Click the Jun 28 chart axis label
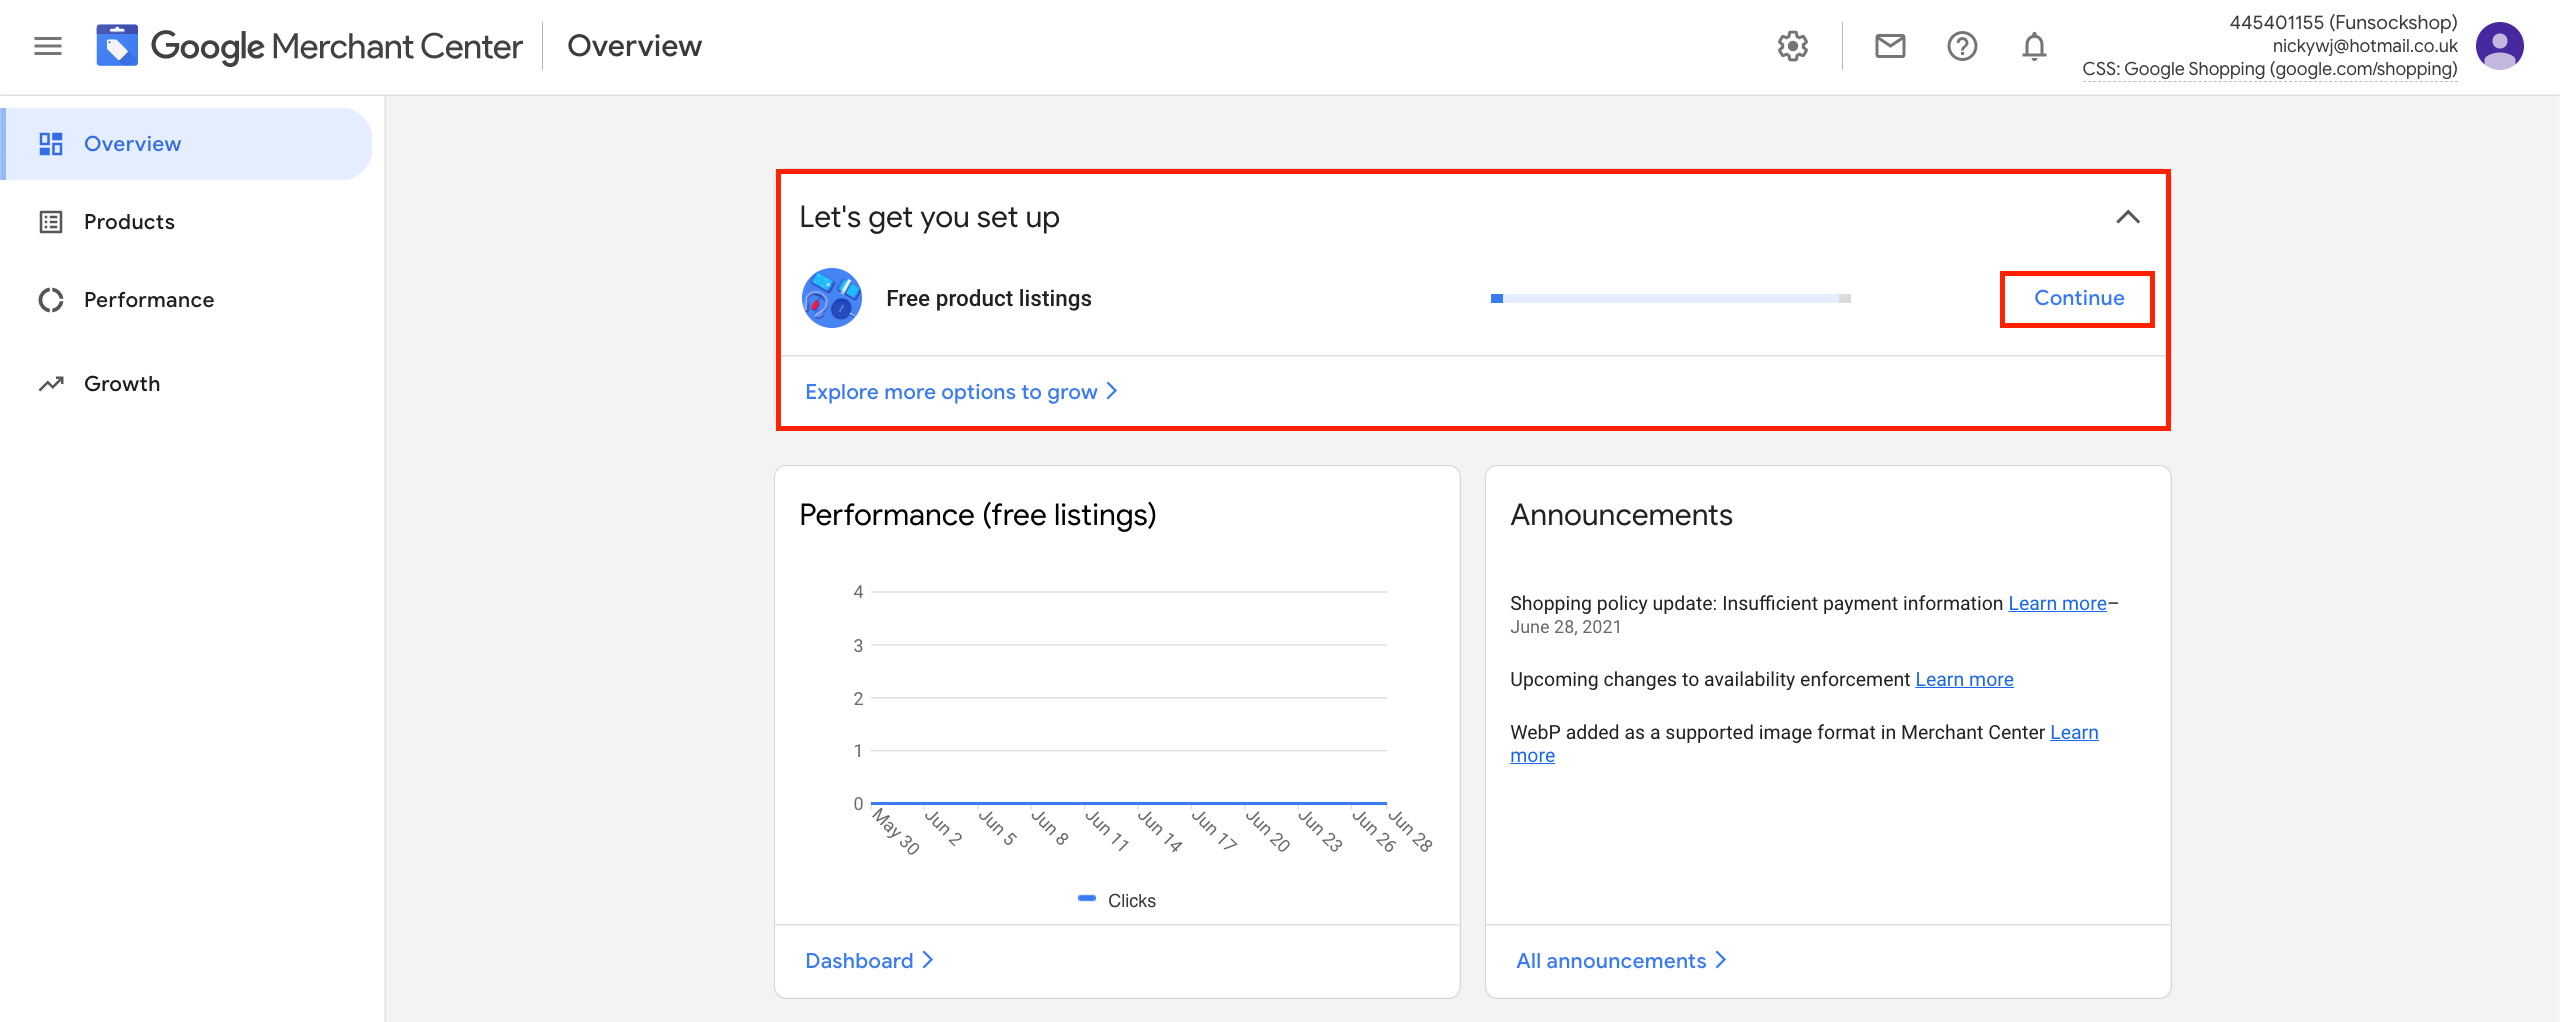 [1410, 831]
